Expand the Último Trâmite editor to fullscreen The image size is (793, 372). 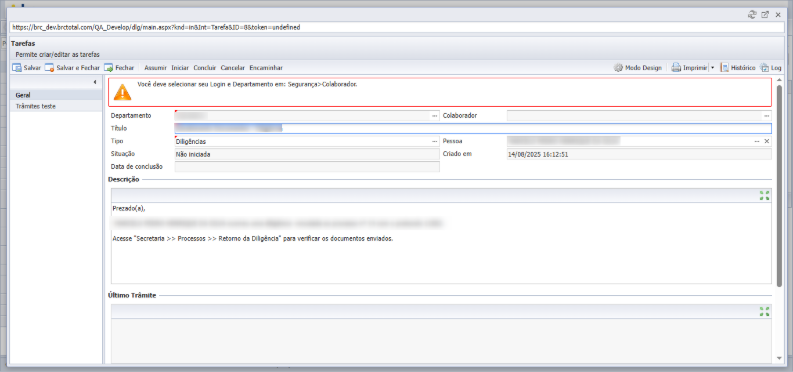click(764, 311)
